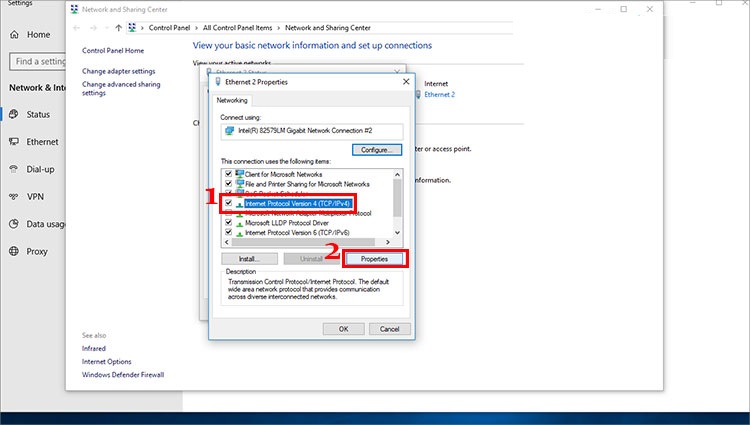Click All Control Panel Items breadcrumb
750x425 pixels.
pos(237,28)
